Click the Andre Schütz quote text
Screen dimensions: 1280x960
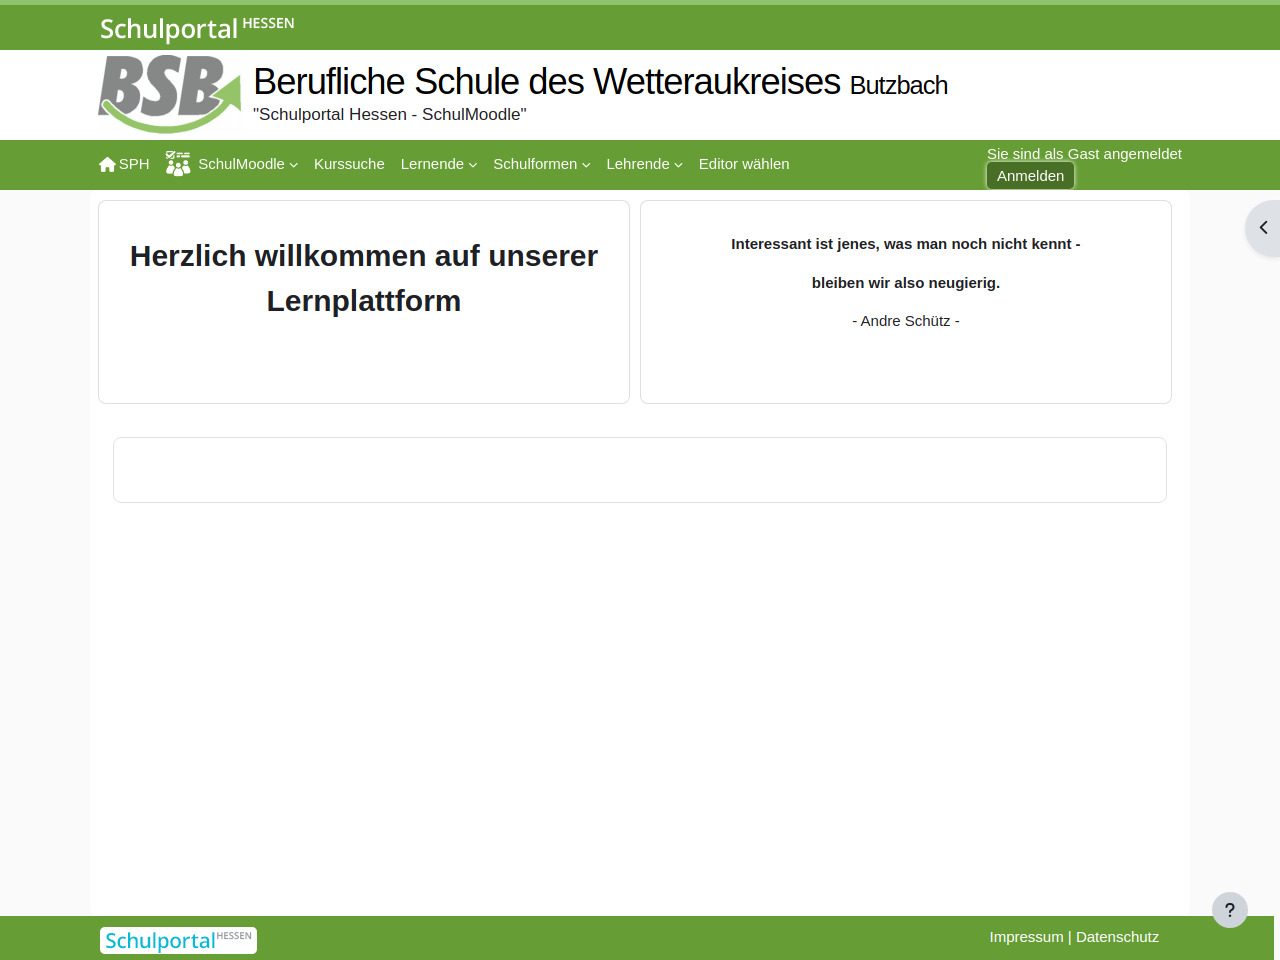pos(905,321)
